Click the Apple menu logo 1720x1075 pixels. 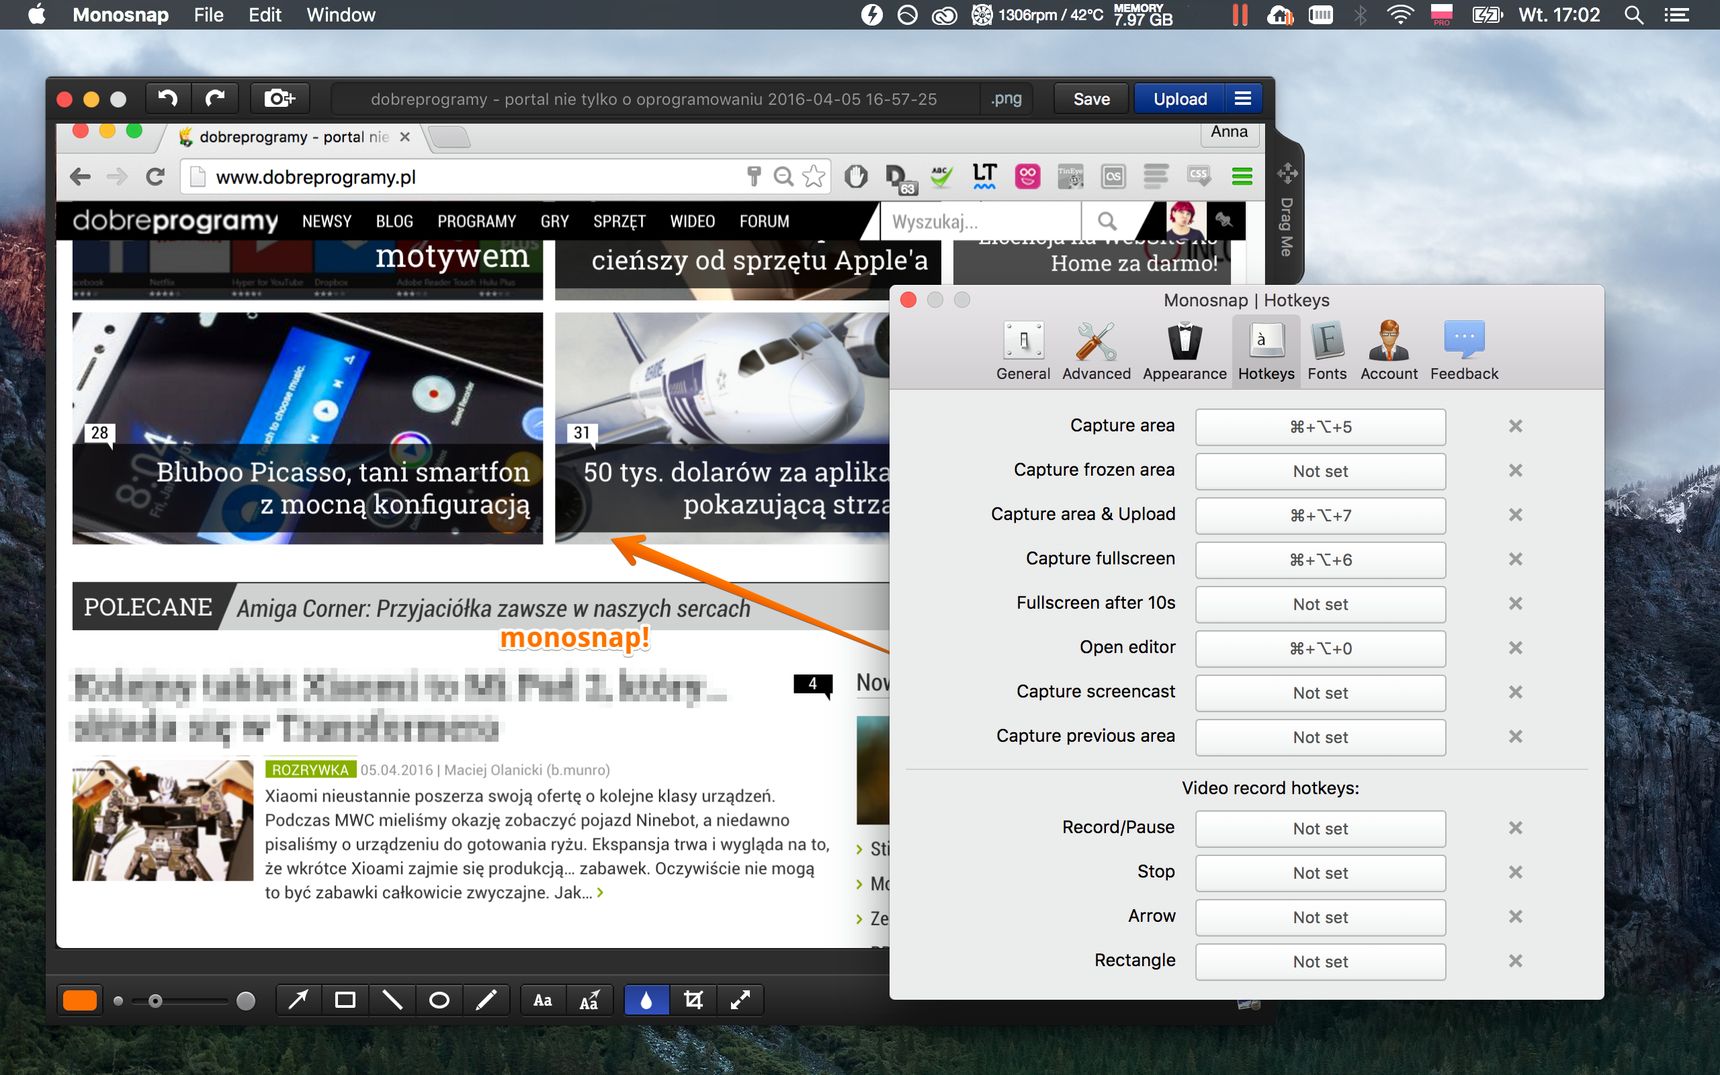(37, 14)
